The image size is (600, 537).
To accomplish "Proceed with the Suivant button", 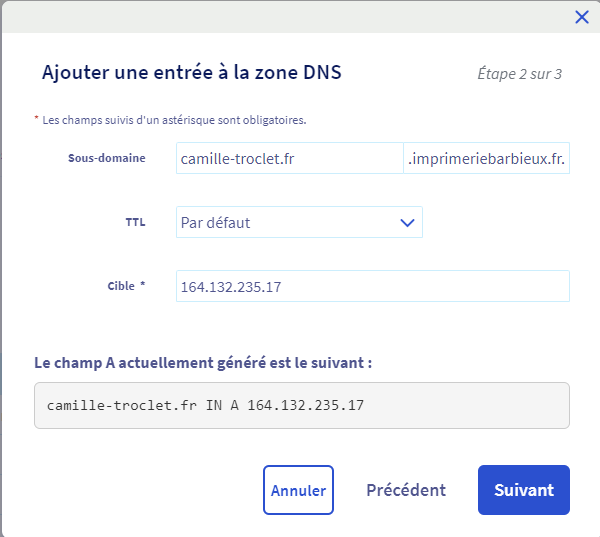I will click(x=523, y=490).
